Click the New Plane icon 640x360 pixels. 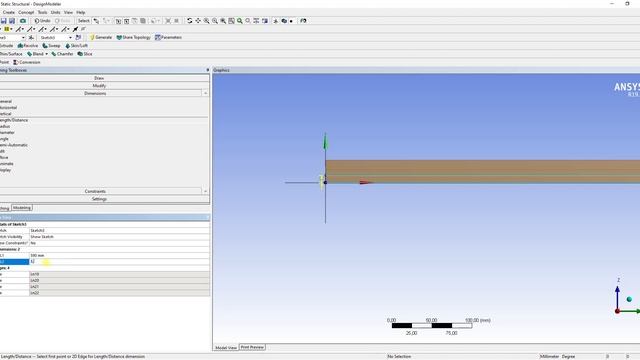(x=31, y=38)
